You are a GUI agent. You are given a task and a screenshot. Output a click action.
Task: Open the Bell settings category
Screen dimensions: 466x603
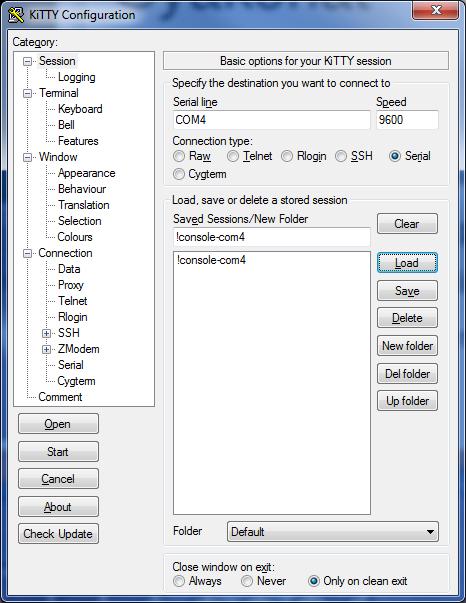point(66,125)
